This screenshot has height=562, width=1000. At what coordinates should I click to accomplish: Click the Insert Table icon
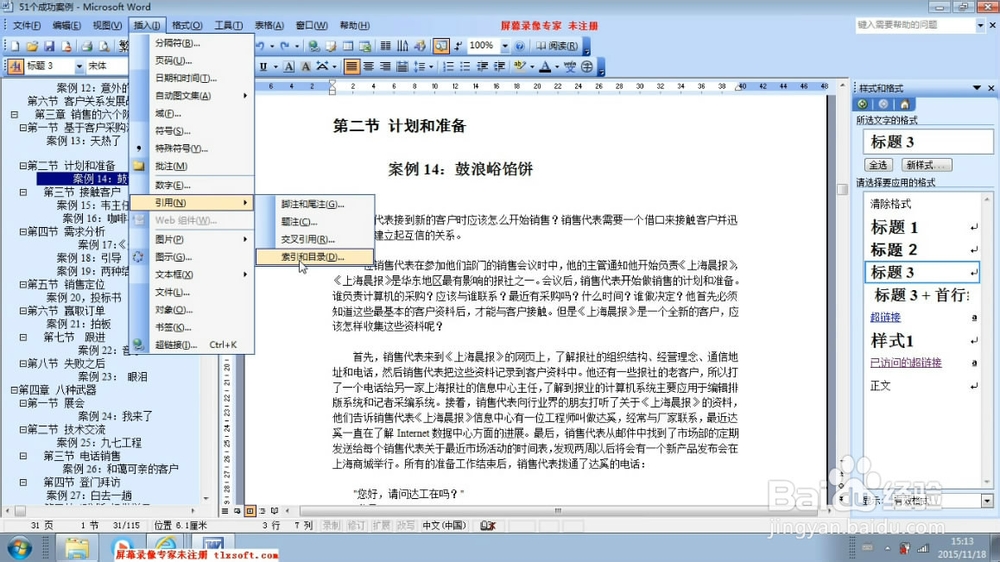348,46
